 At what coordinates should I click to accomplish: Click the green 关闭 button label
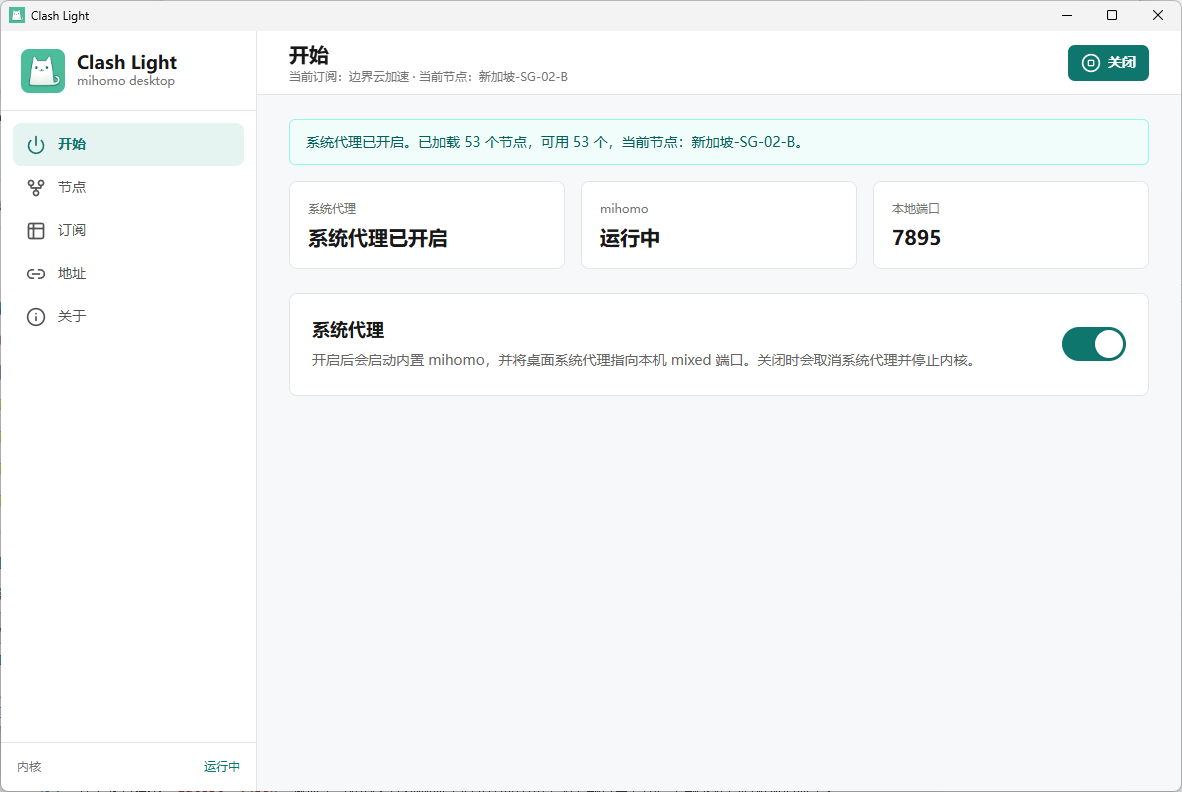point(1122,63)
